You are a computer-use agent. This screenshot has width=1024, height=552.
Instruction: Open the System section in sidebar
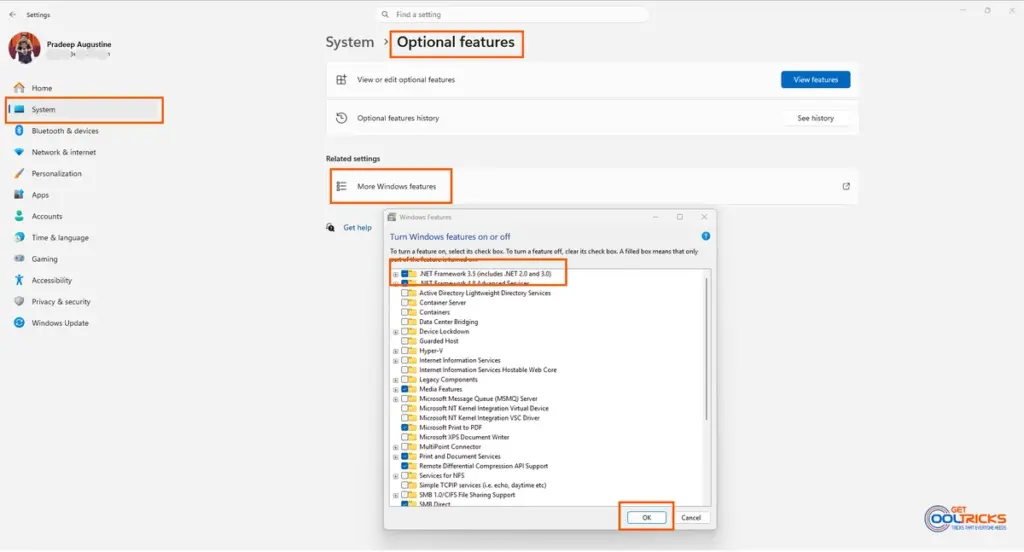(84, 110)
